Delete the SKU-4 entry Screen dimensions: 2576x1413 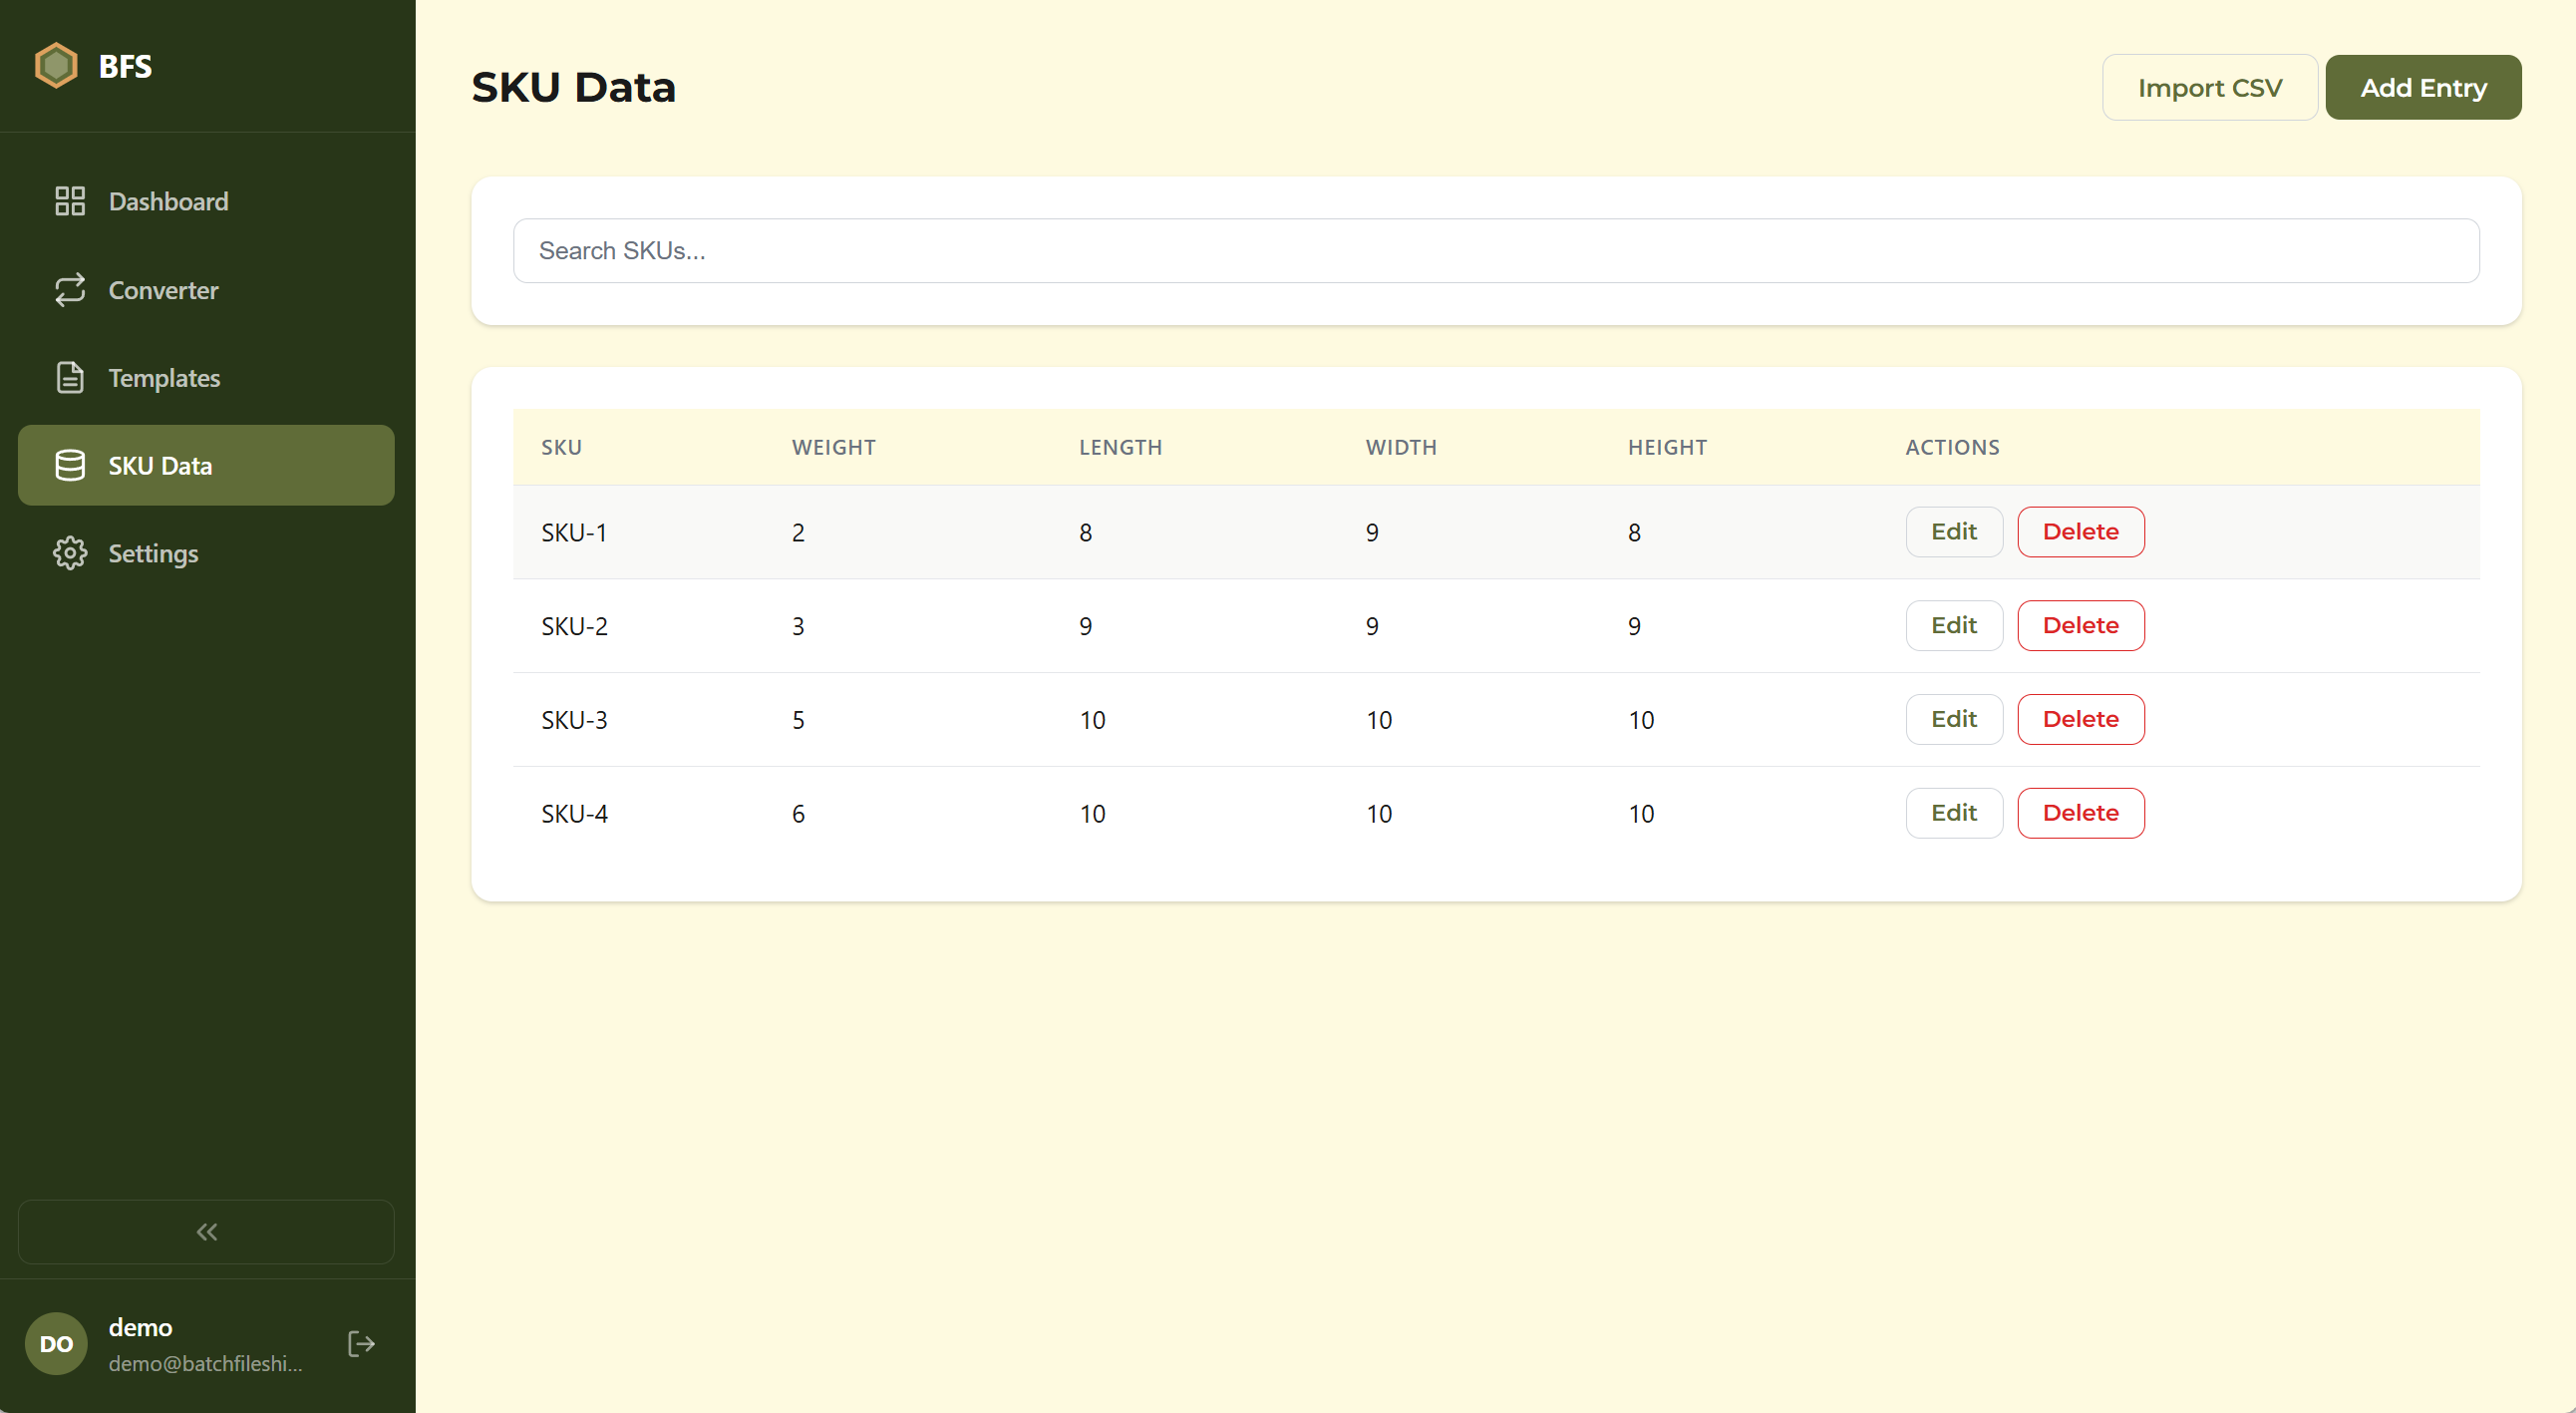pyautogui.click(x=2080, y=812)
